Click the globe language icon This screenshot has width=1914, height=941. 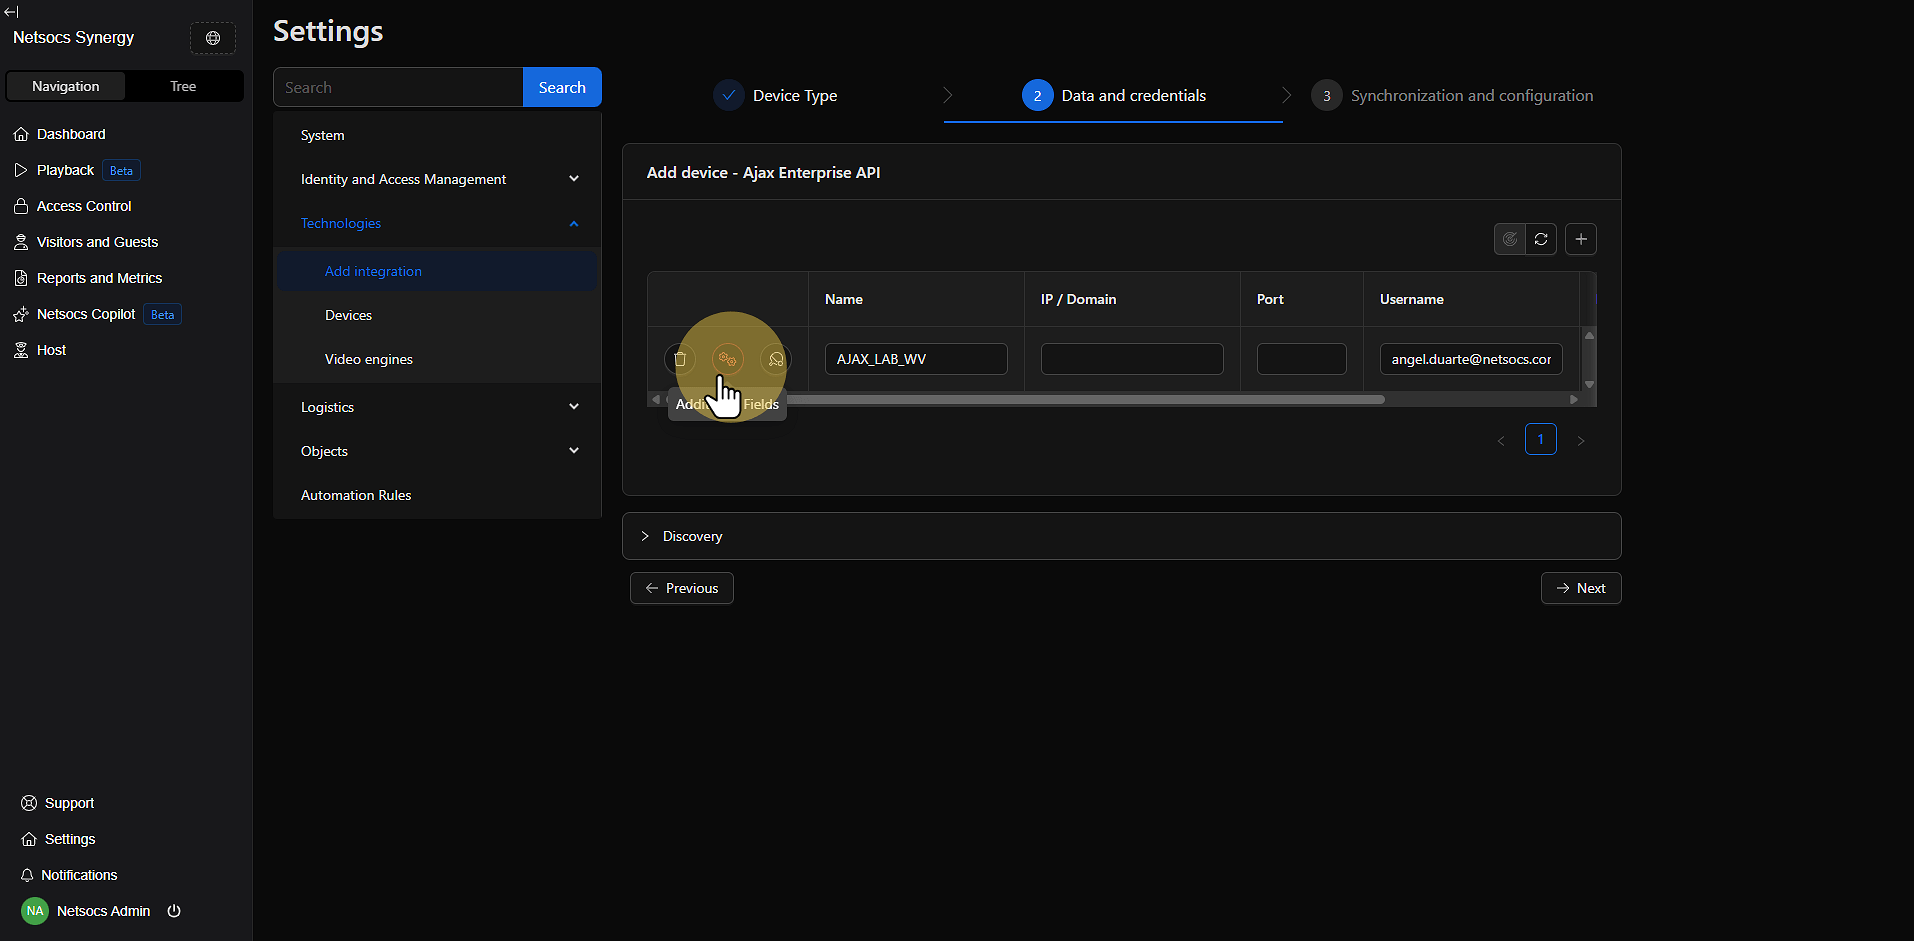[213, 38]
